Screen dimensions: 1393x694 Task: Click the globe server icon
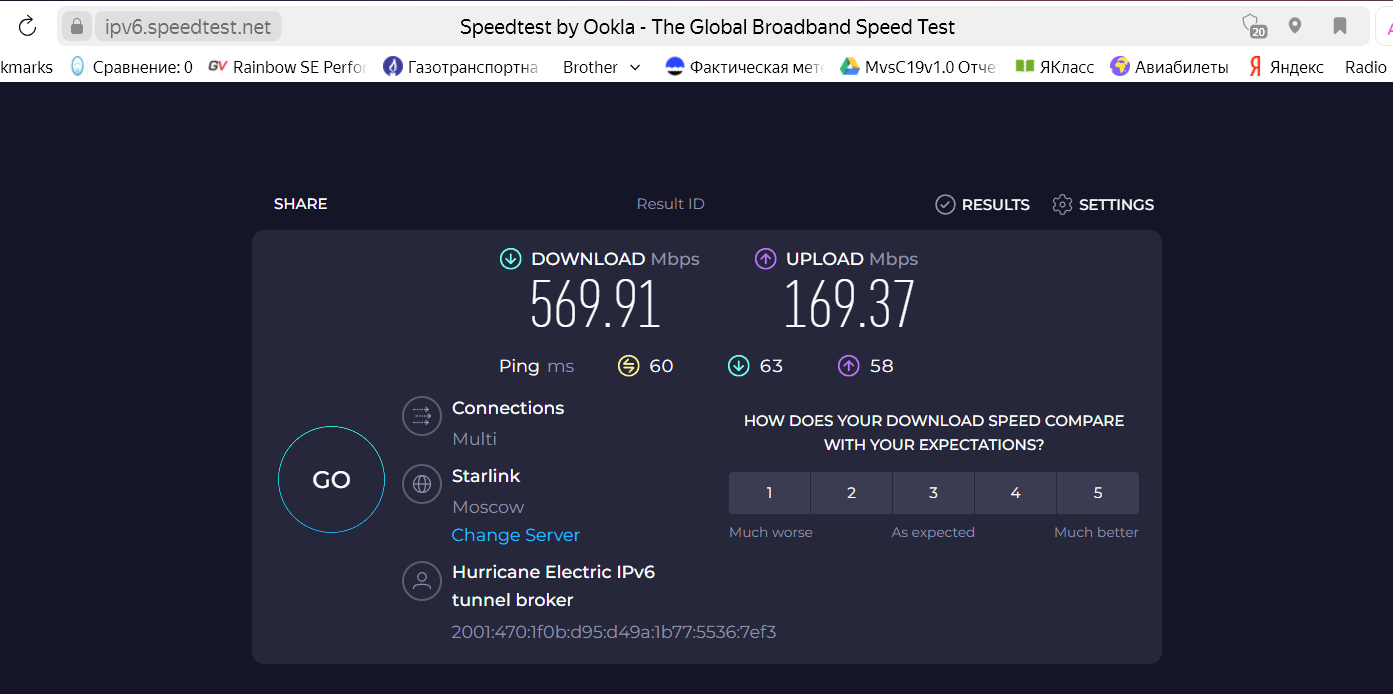422,484
